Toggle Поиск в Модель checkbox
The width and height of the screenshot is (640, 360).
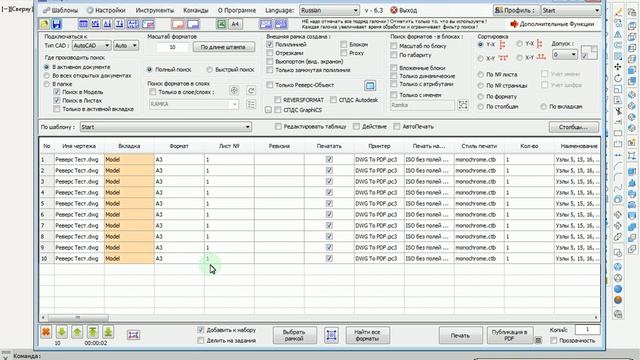tap(57, 92)
